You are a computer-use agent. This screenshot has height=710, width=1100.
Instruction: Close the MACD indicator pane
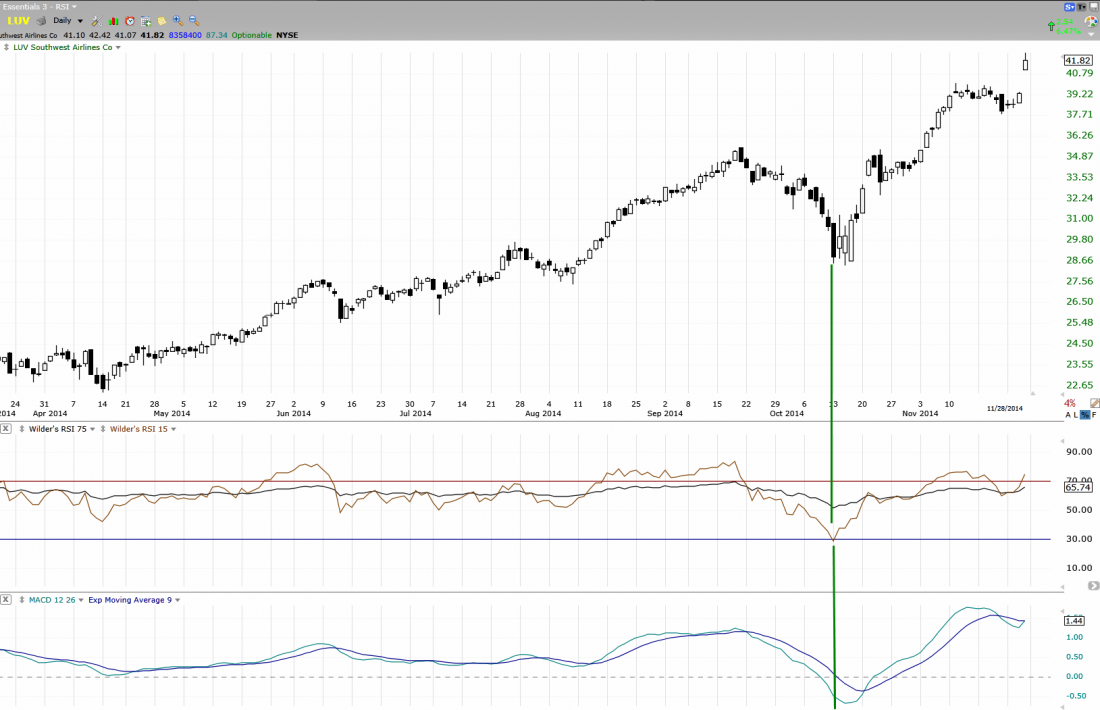6,600
